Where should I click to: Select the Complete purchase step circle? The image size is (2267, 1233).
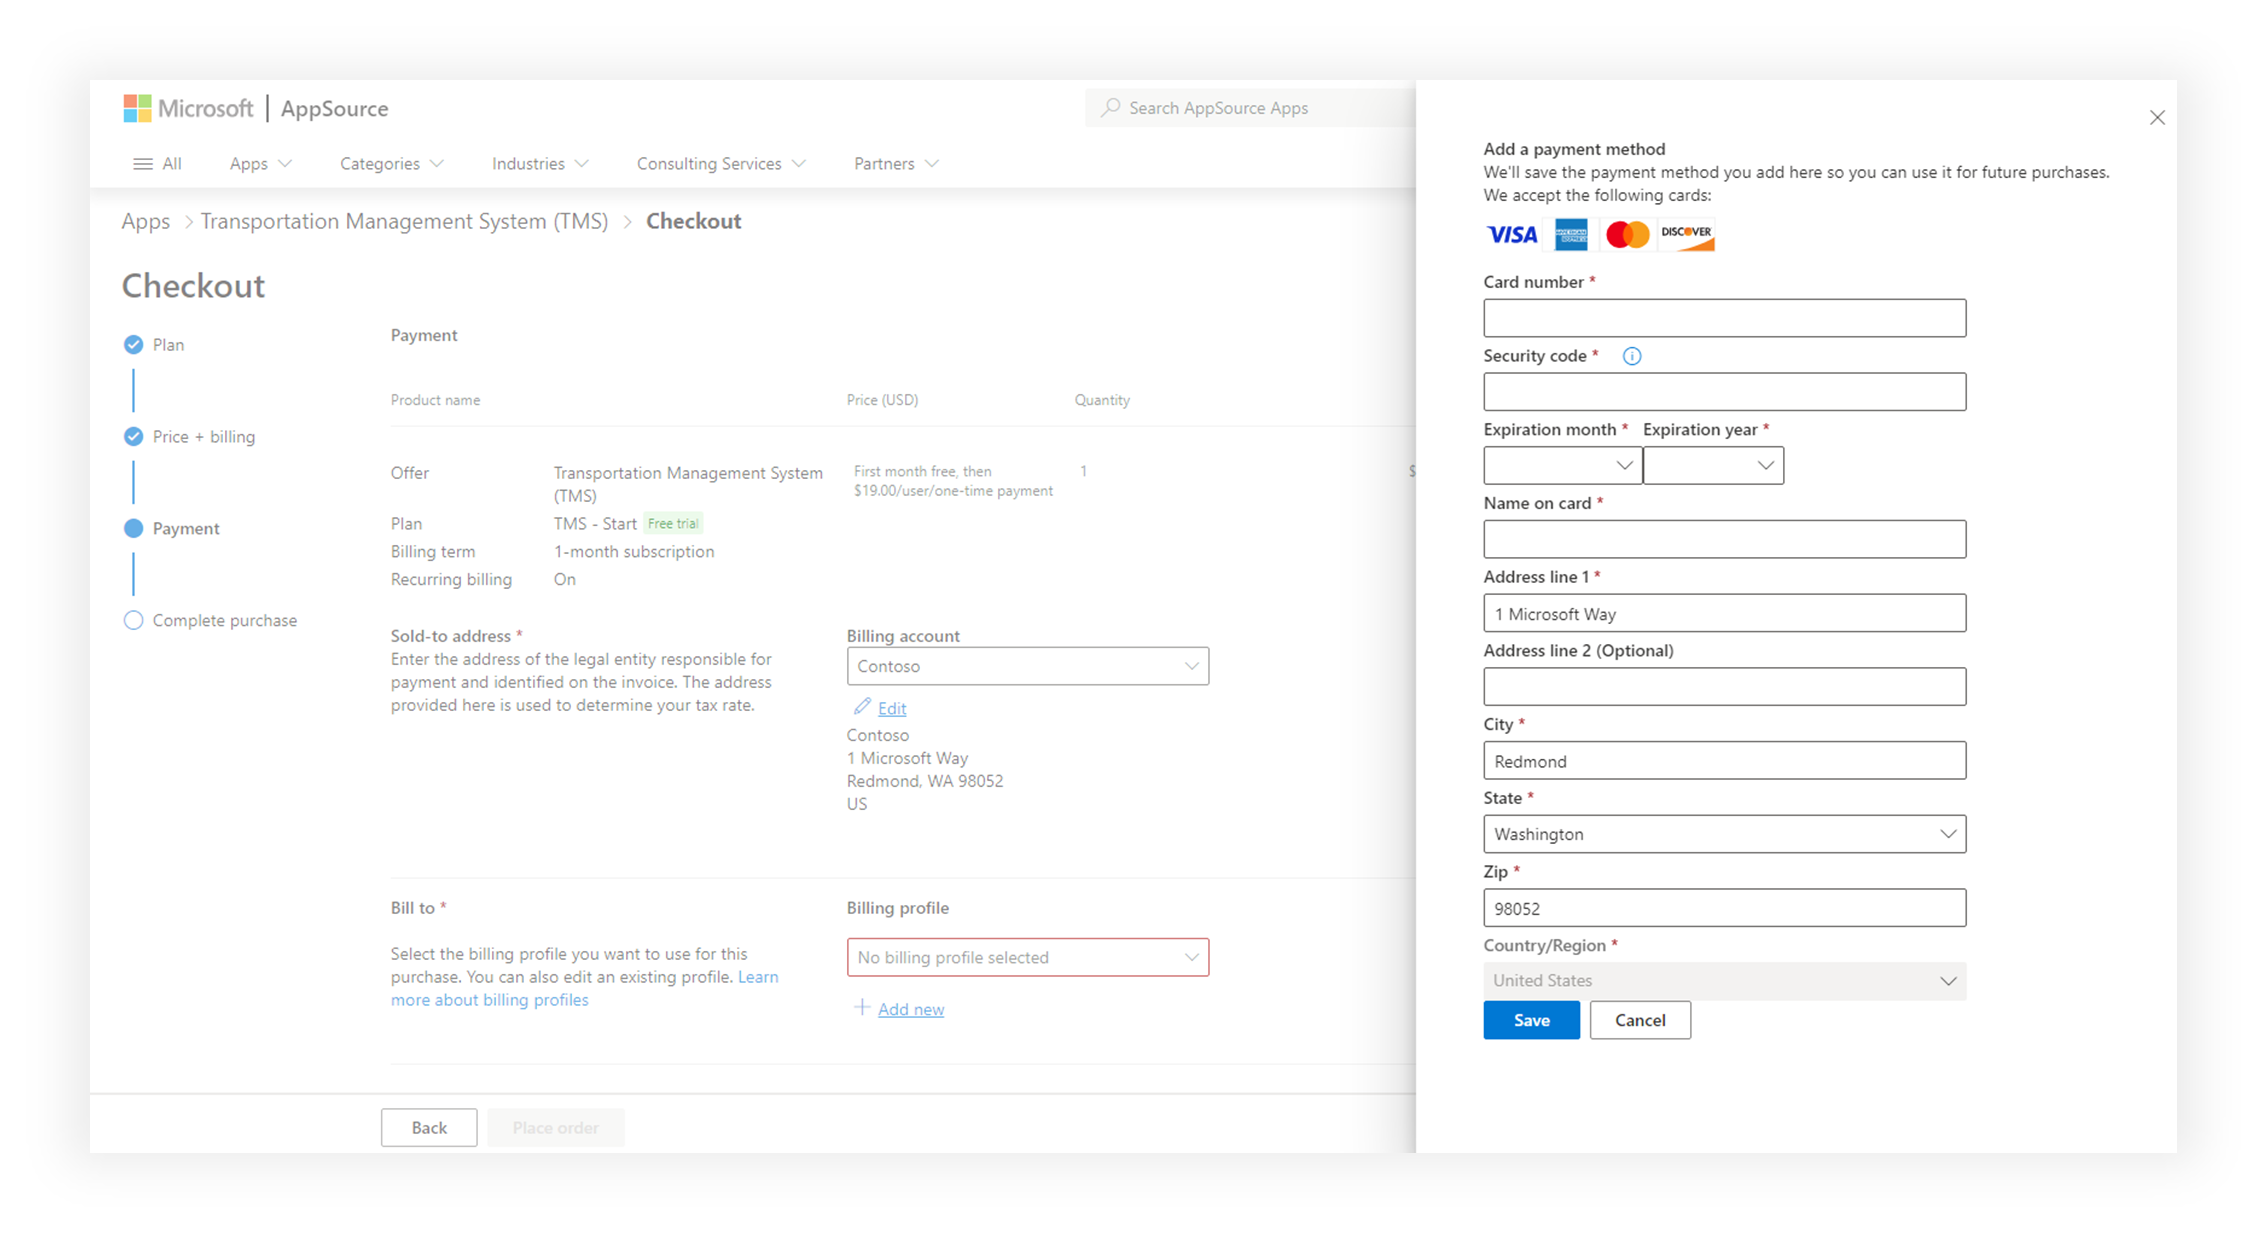(133, 620)
